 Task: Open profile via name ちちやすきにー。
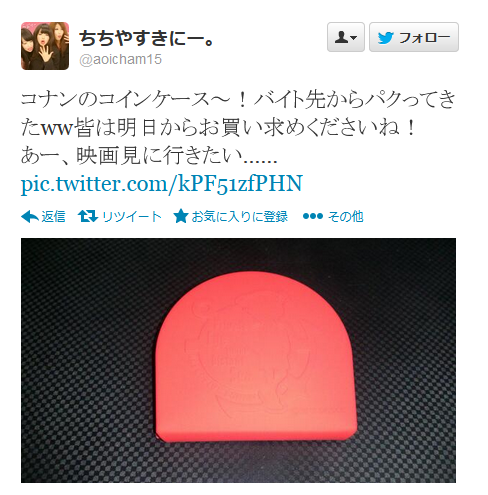[x=146, y=38]
